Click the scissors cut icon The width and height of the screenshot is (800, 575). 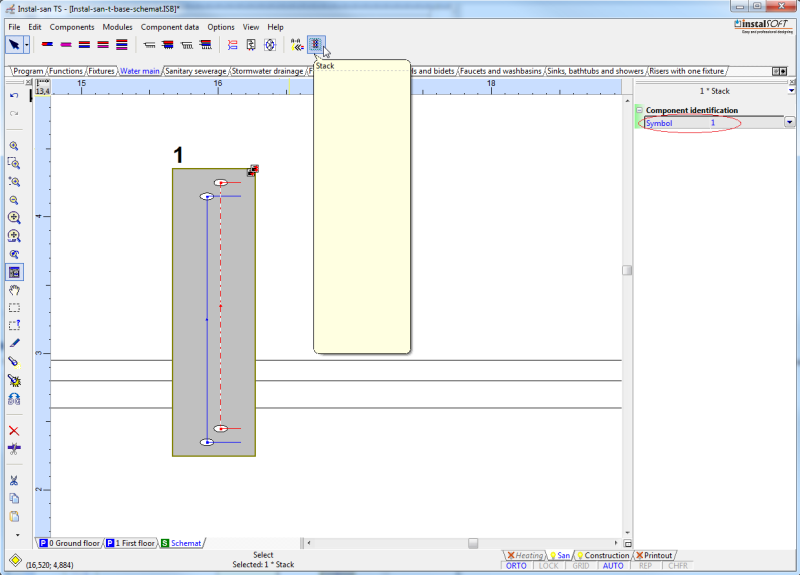[x=14, y=481]
